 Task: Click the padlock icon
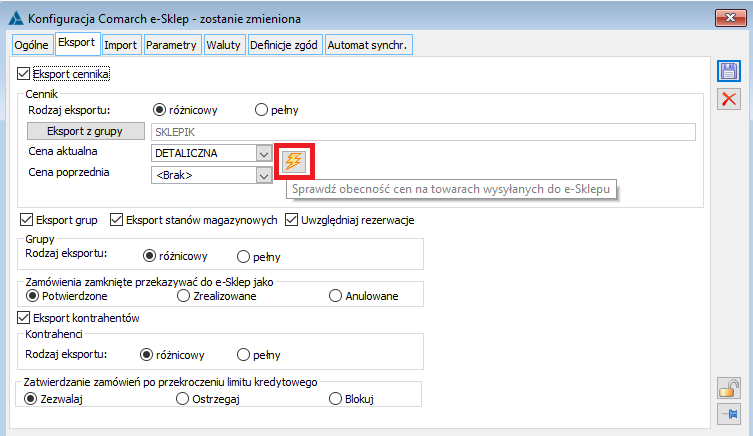[x=729, y=388]
